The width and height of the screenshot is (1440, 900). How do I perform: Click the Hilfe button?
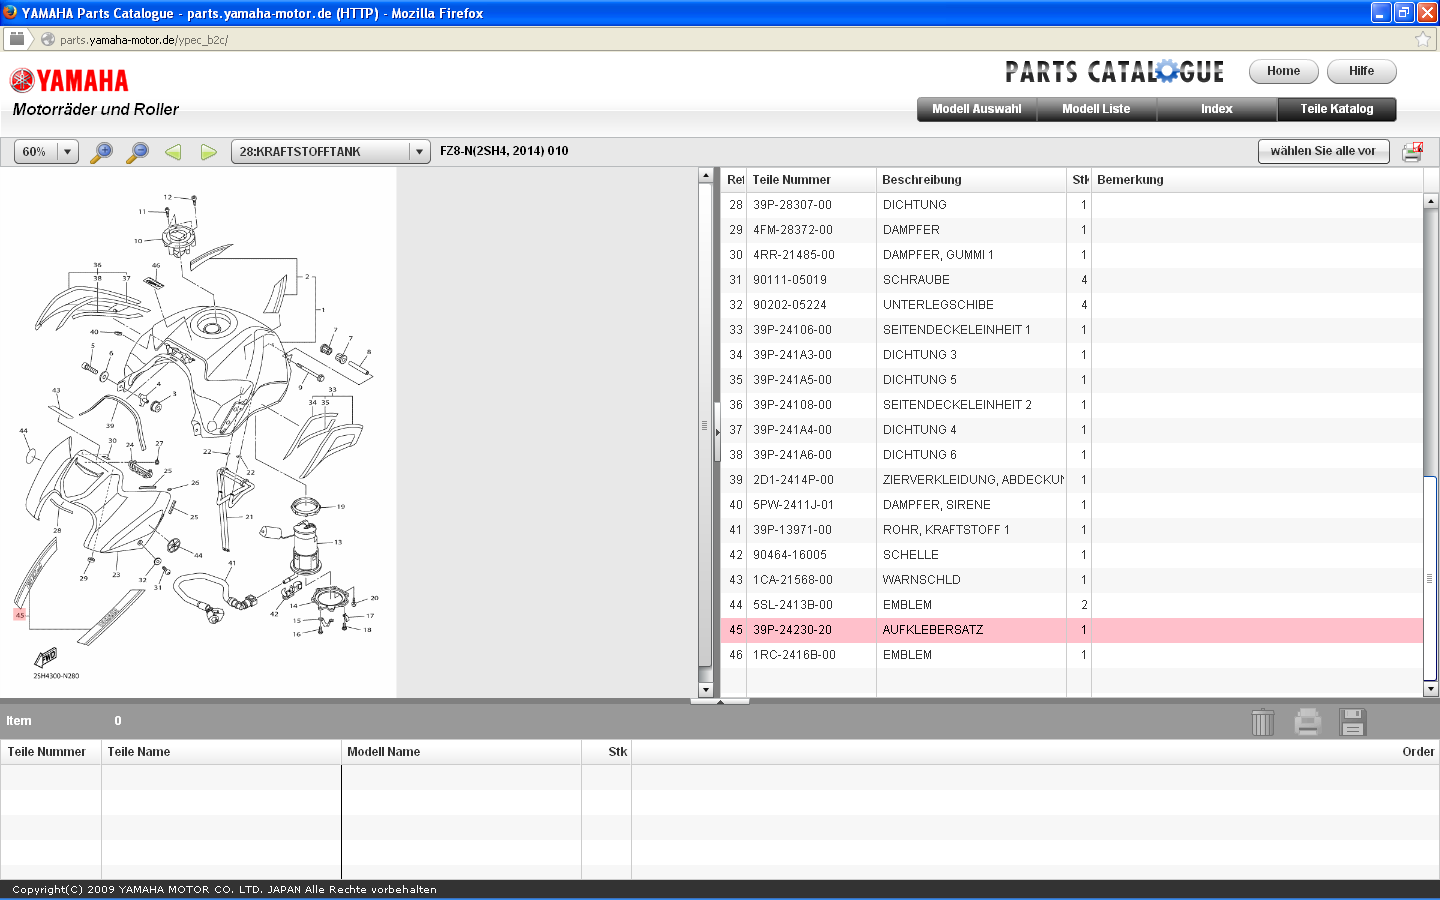pyautogui.click(x=1361, y=71)
